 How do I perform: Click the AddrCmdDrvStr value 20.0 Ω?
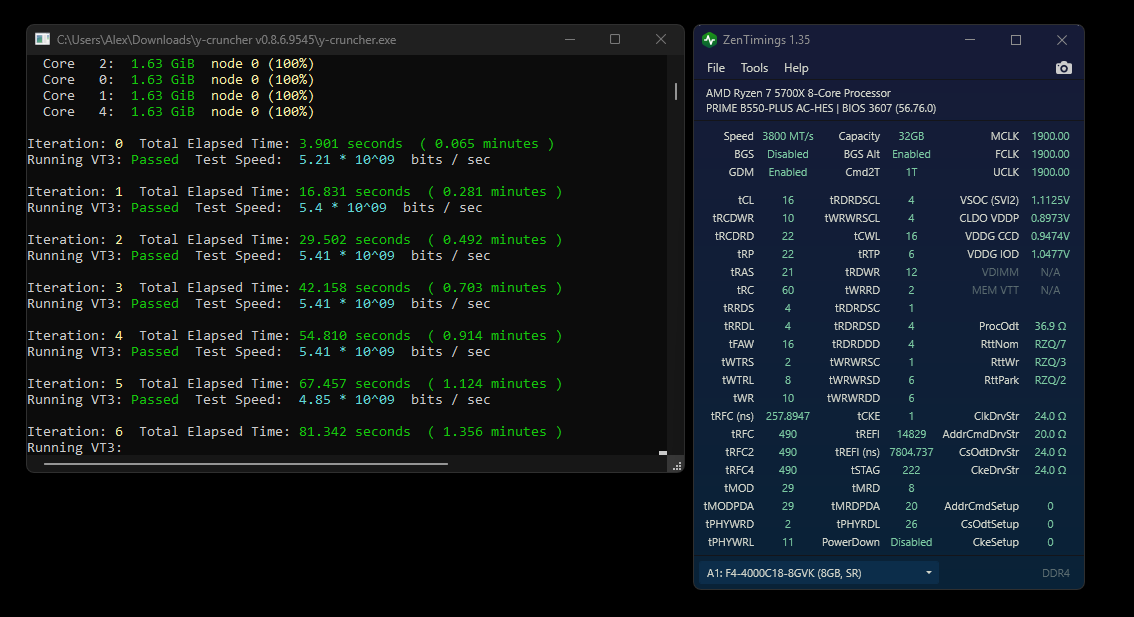tap(1050, 435)
